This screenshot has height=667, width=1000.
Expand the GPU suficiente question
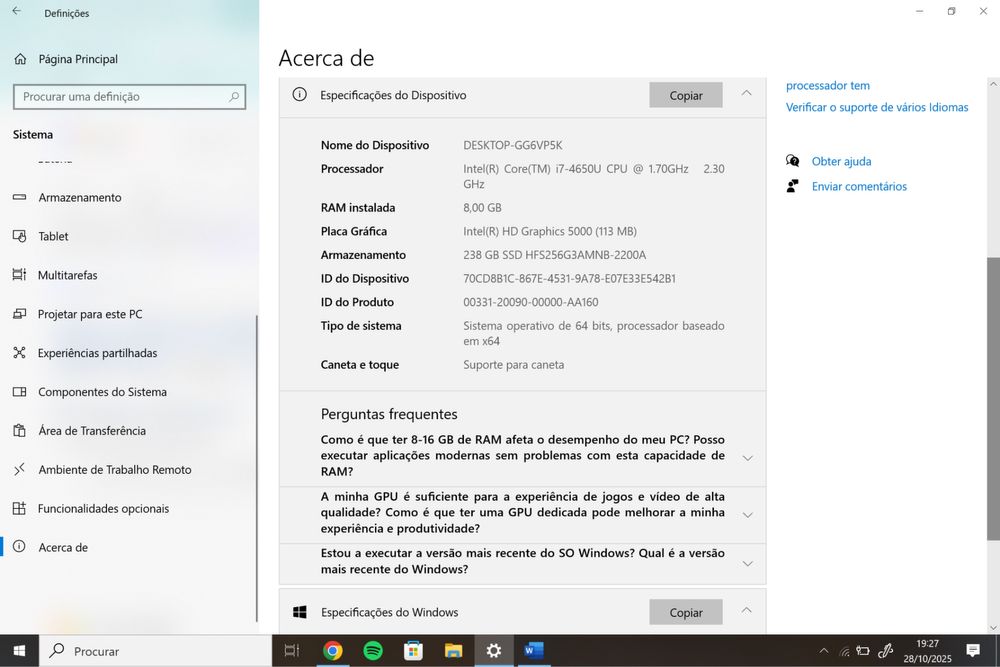tap(747, 515)
